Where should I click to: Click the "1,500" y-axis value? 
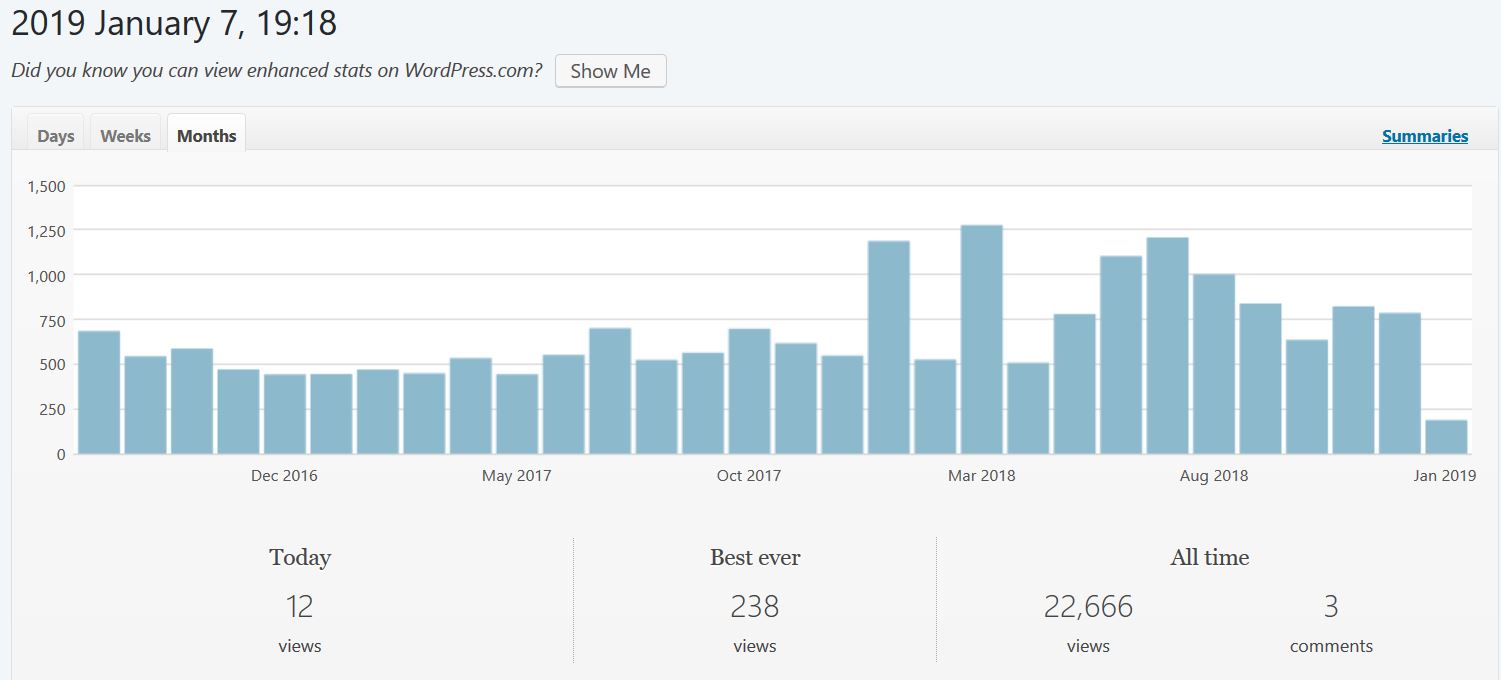(46, 186)
